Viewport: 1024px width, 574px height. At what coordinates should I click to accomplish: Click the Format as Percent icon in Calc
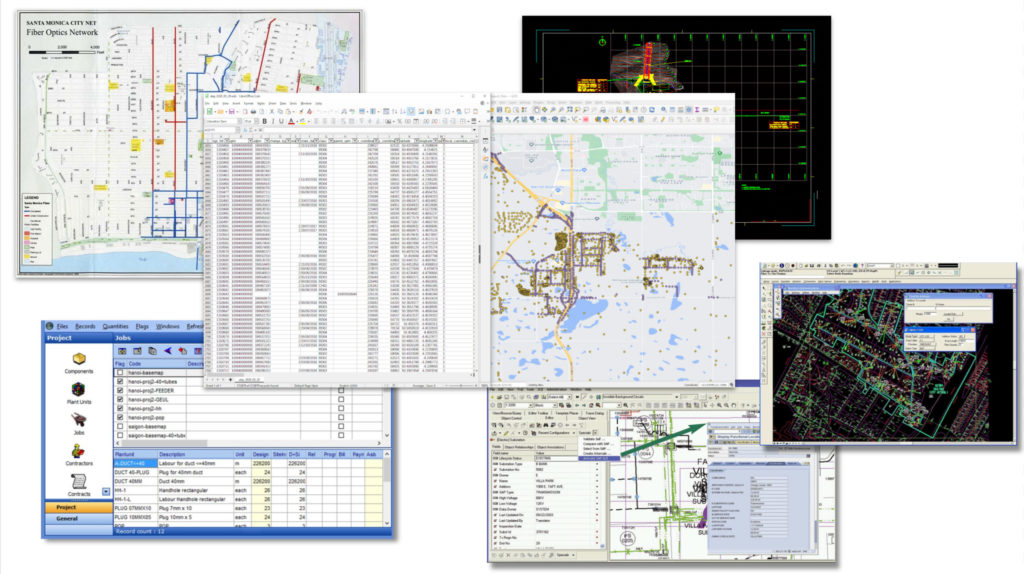(399, 121)
